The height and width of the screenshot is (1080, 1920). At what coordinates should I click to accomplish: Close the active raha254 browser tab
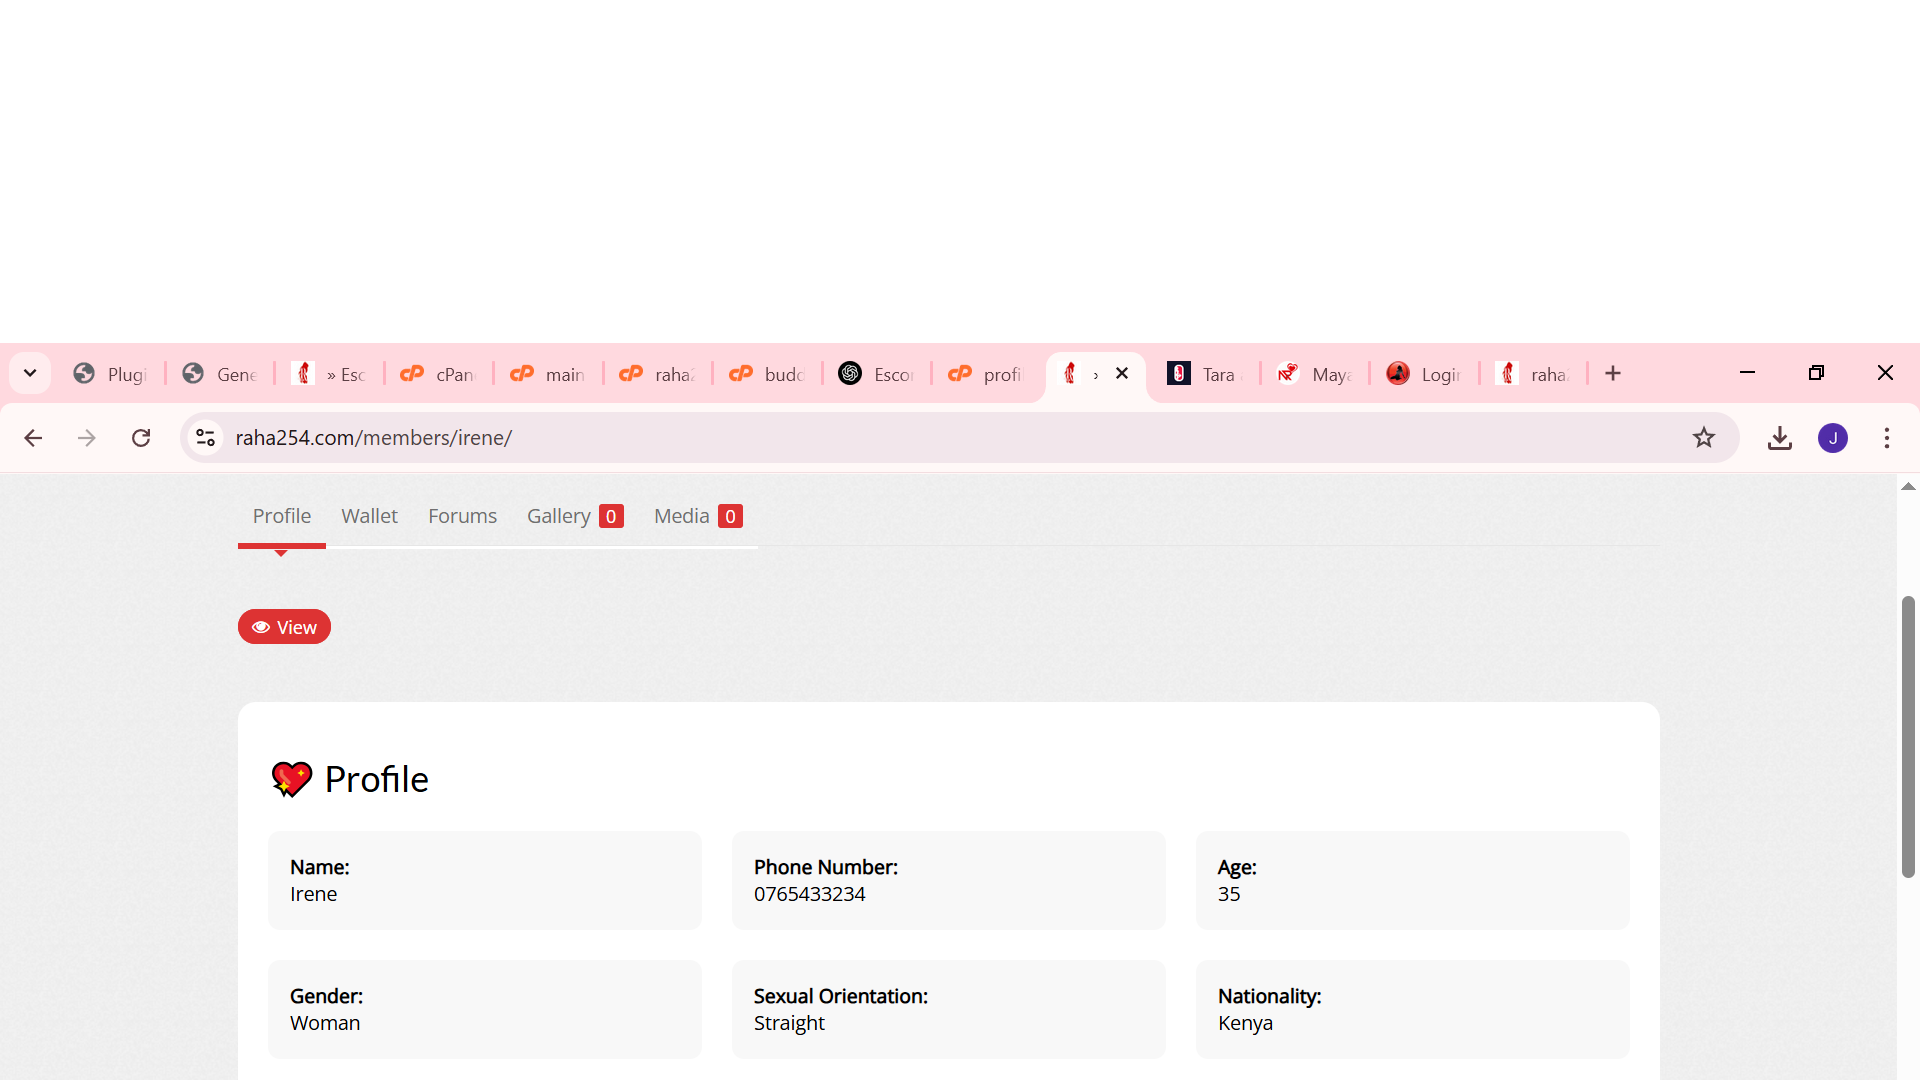[x=1122, y=373]
